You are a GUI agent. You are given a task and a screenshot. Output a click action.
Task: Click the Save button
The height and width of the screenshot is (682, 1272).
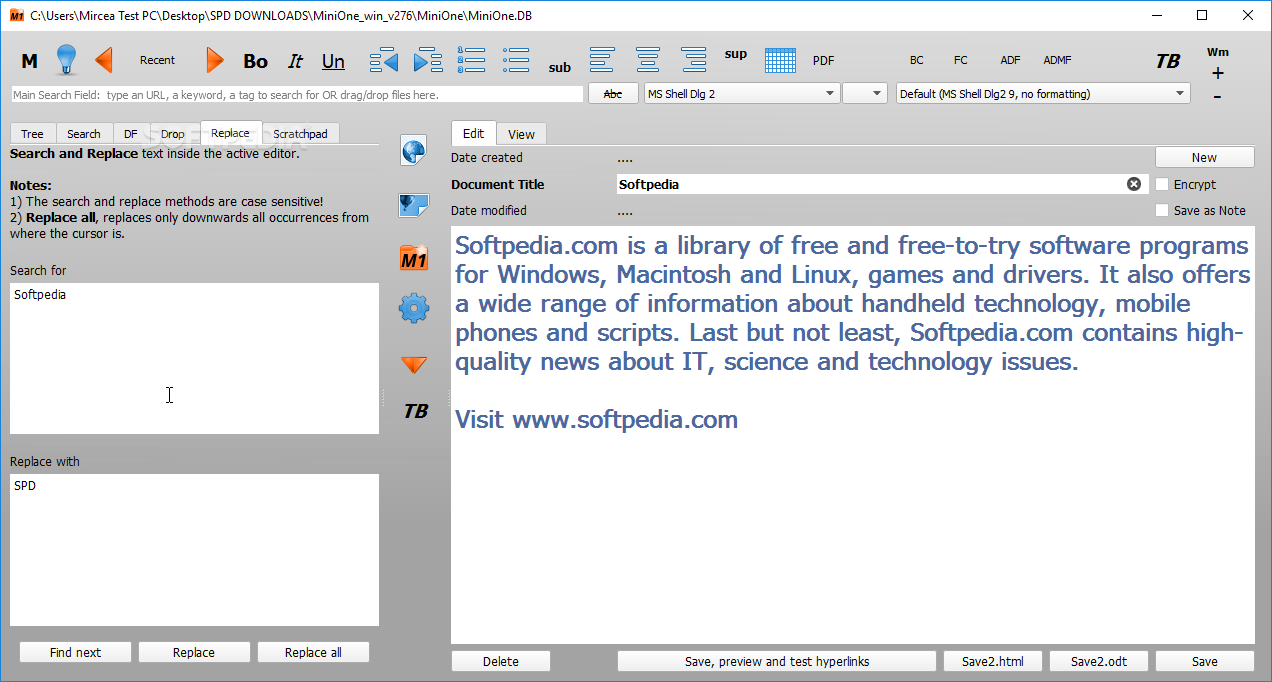1205,661
